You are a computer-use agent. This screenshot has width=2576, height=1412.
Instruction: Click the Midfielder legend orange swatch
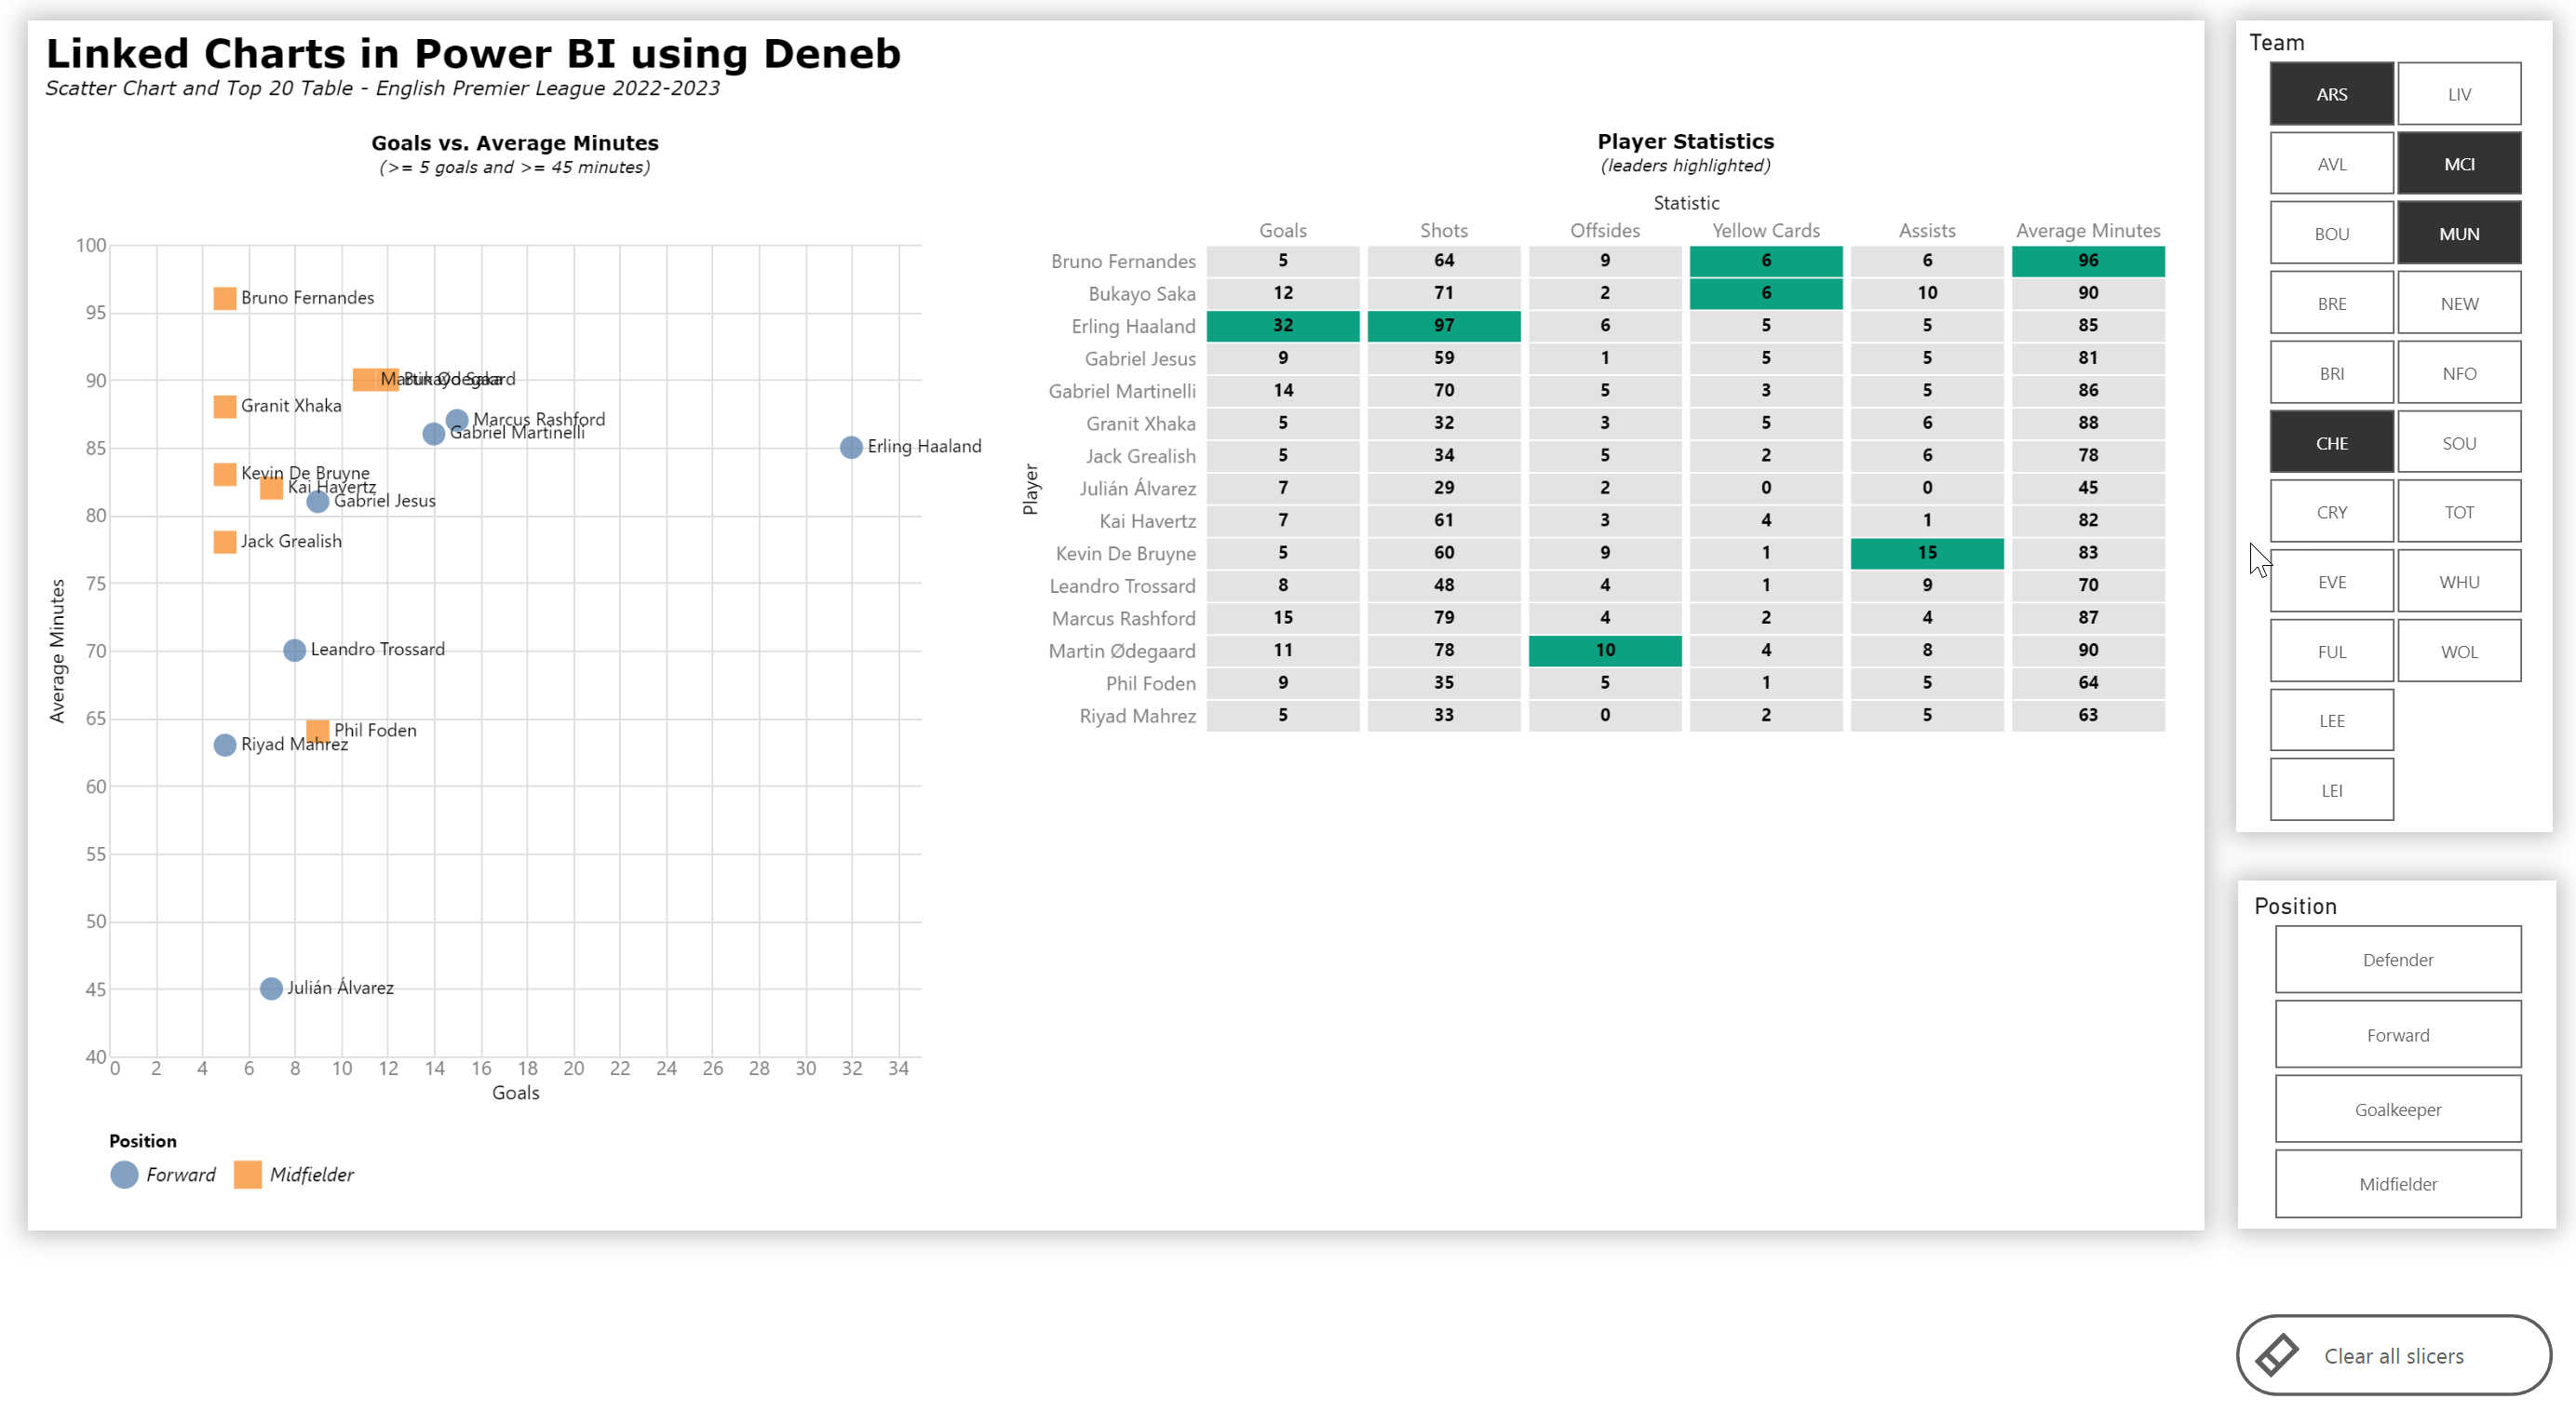(247, 1174)
